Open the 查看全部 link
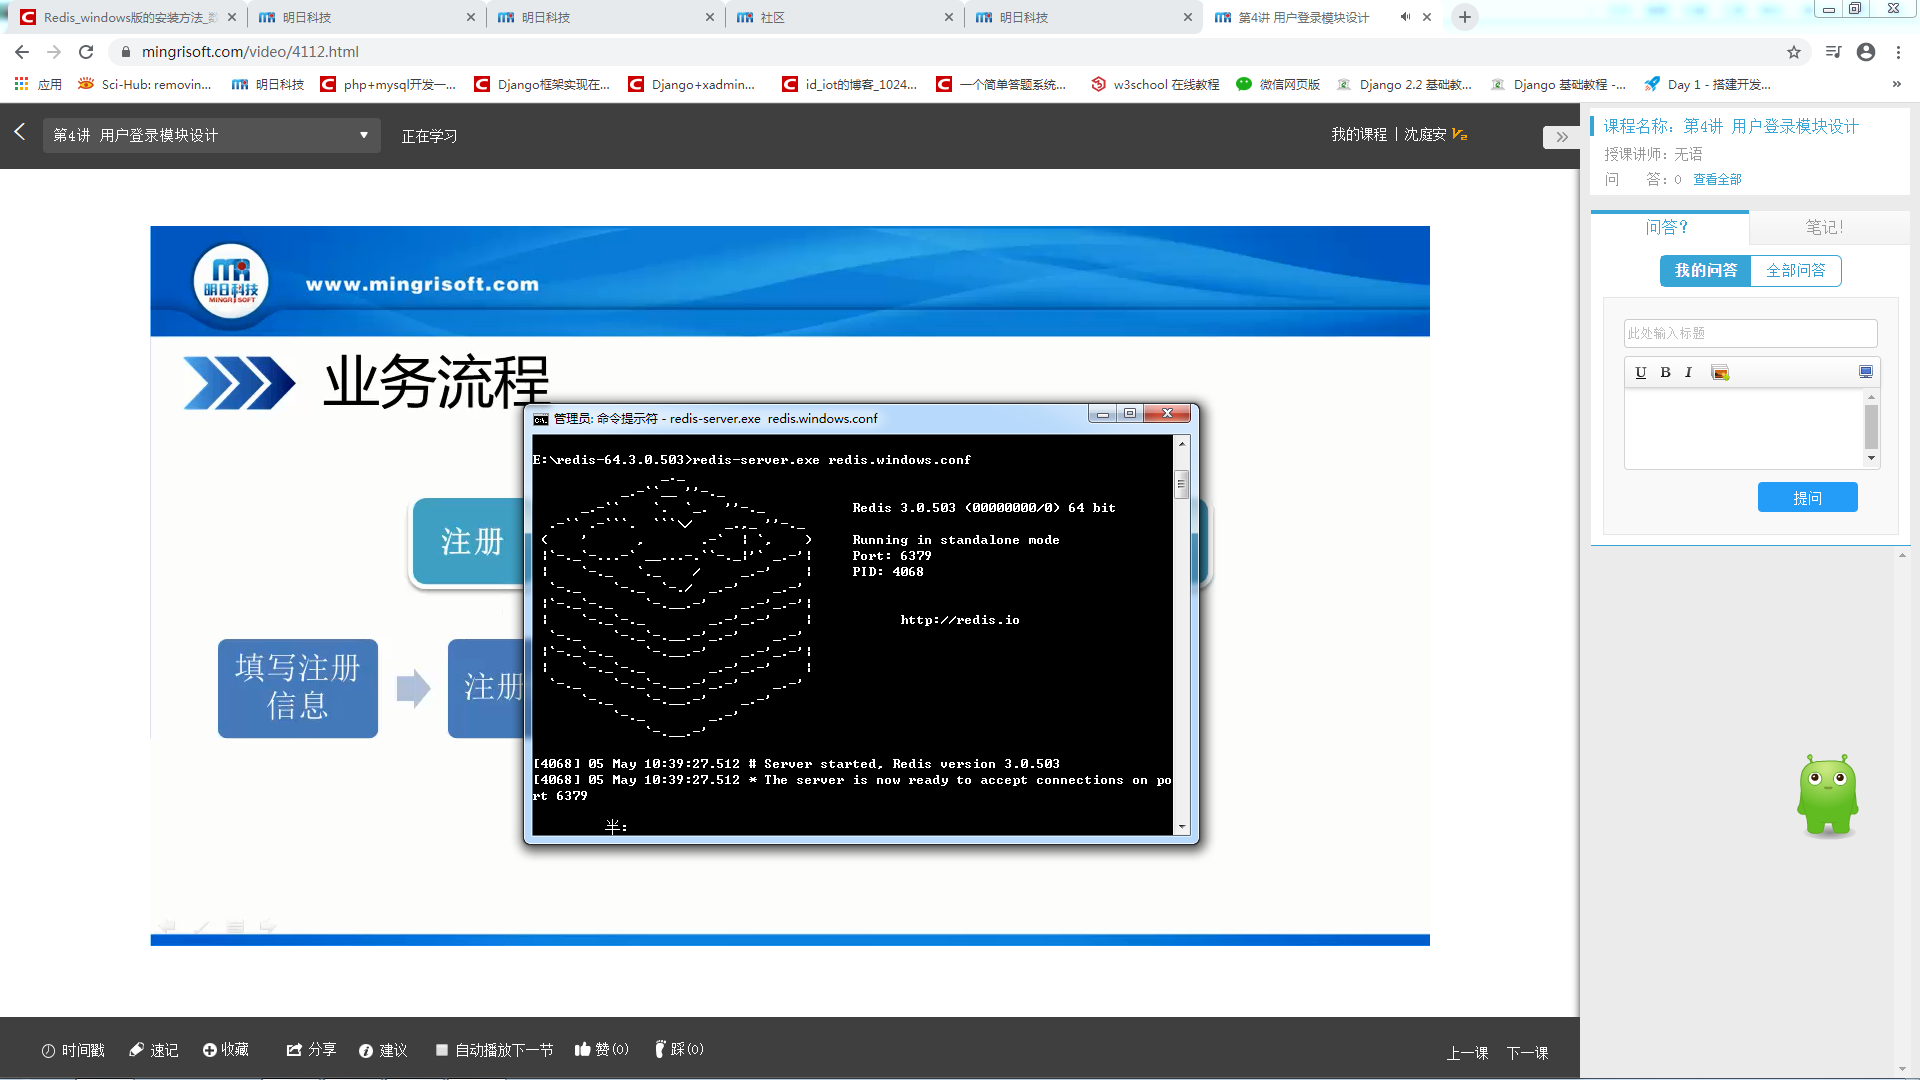Screen dimensions: 1920x1080 pyautogui.click(x=1717, y=179)
